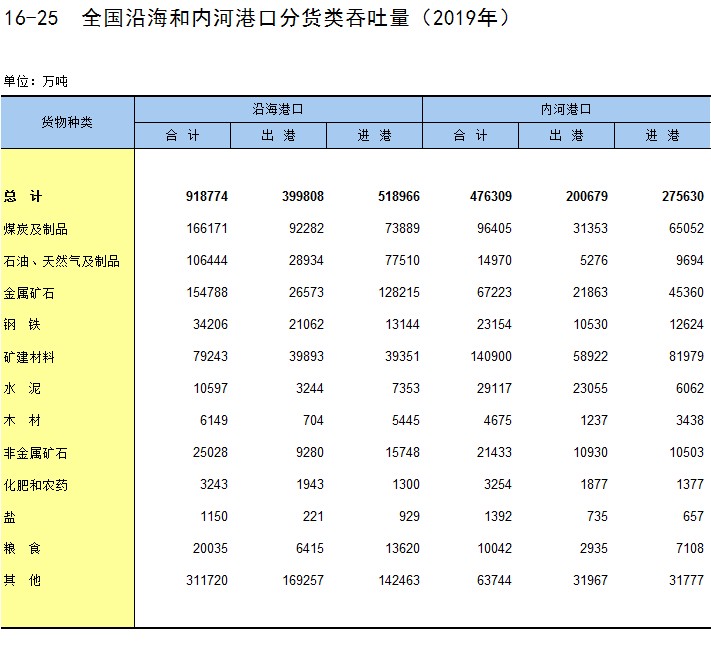Click the 内河港口 group header
Screen dimensions: 711x661
(566, 109)
